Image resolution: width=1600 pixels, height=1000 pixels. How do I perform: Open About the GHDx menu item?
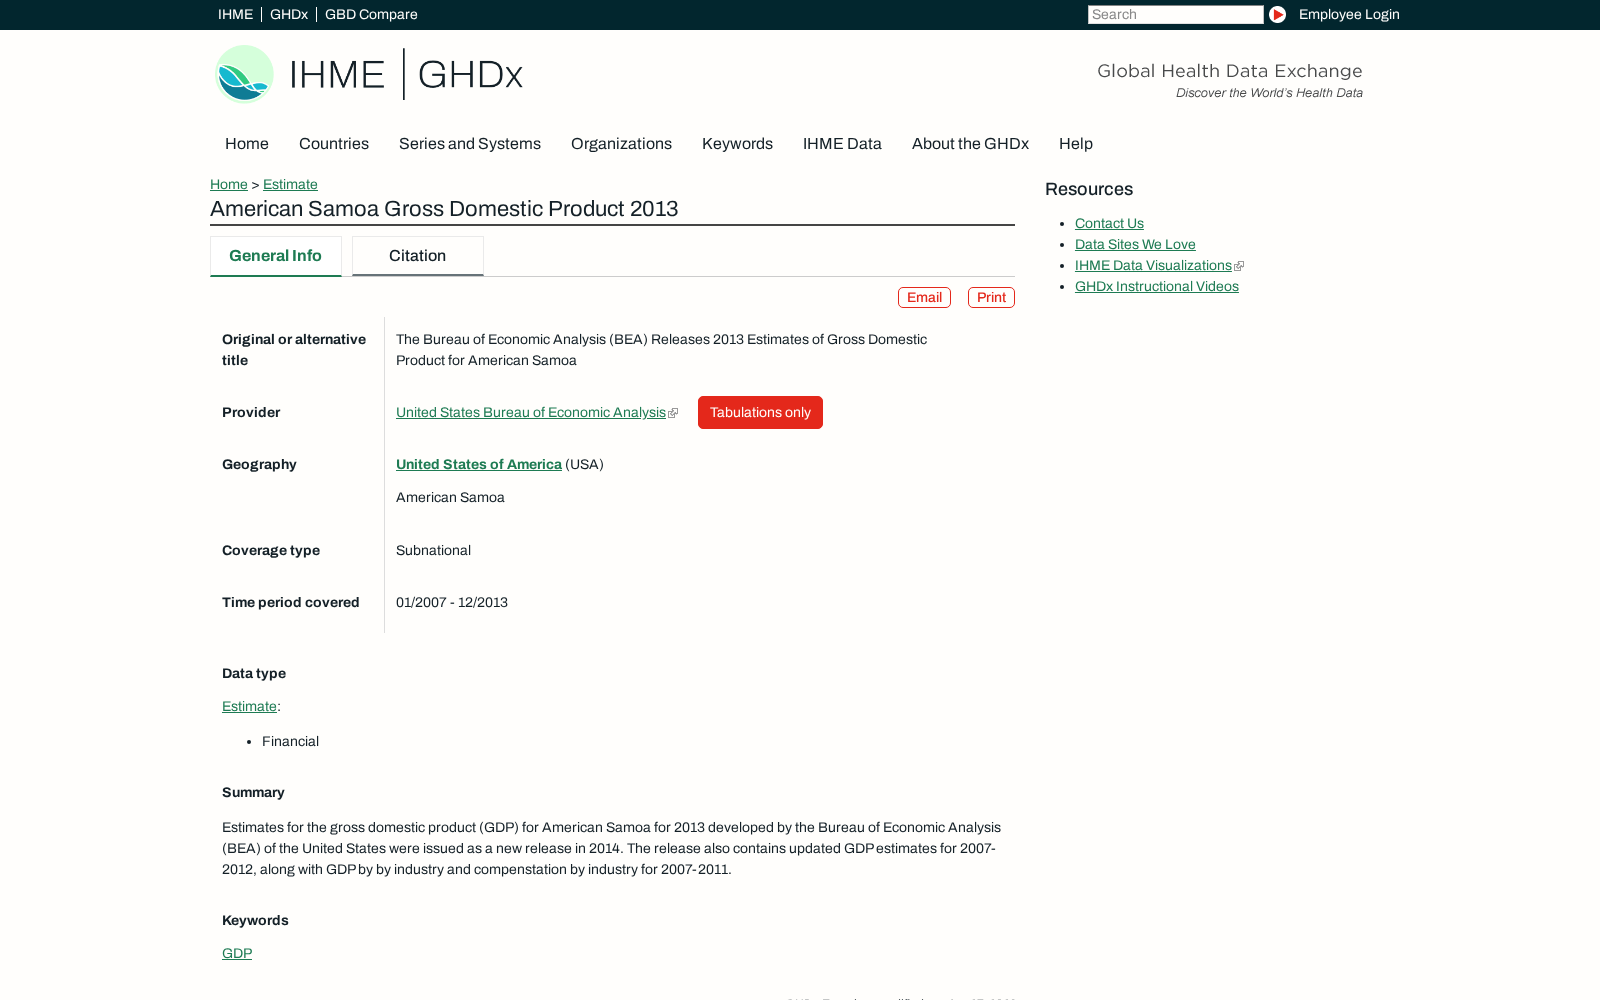[970, 144]
